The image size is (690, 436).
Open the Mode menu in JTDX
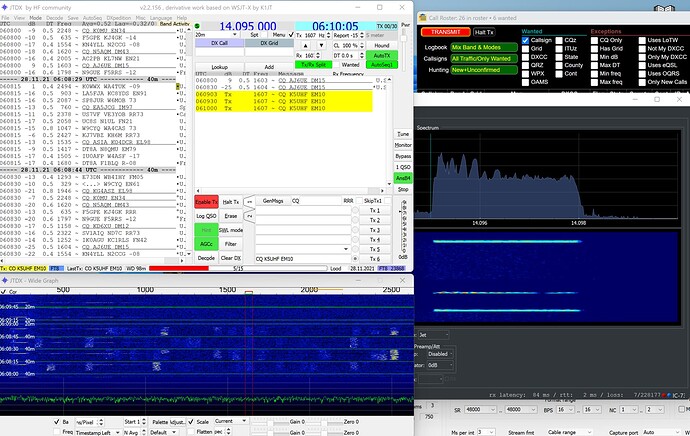click(35, 18)
